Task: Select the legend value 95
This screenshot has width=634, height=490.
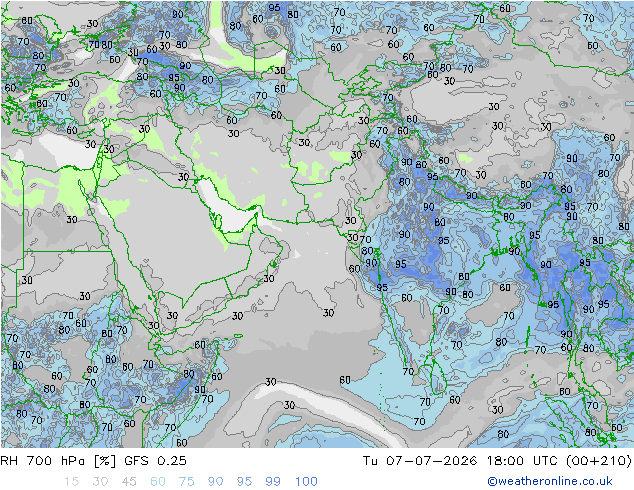Action: (x=244, y=481)
